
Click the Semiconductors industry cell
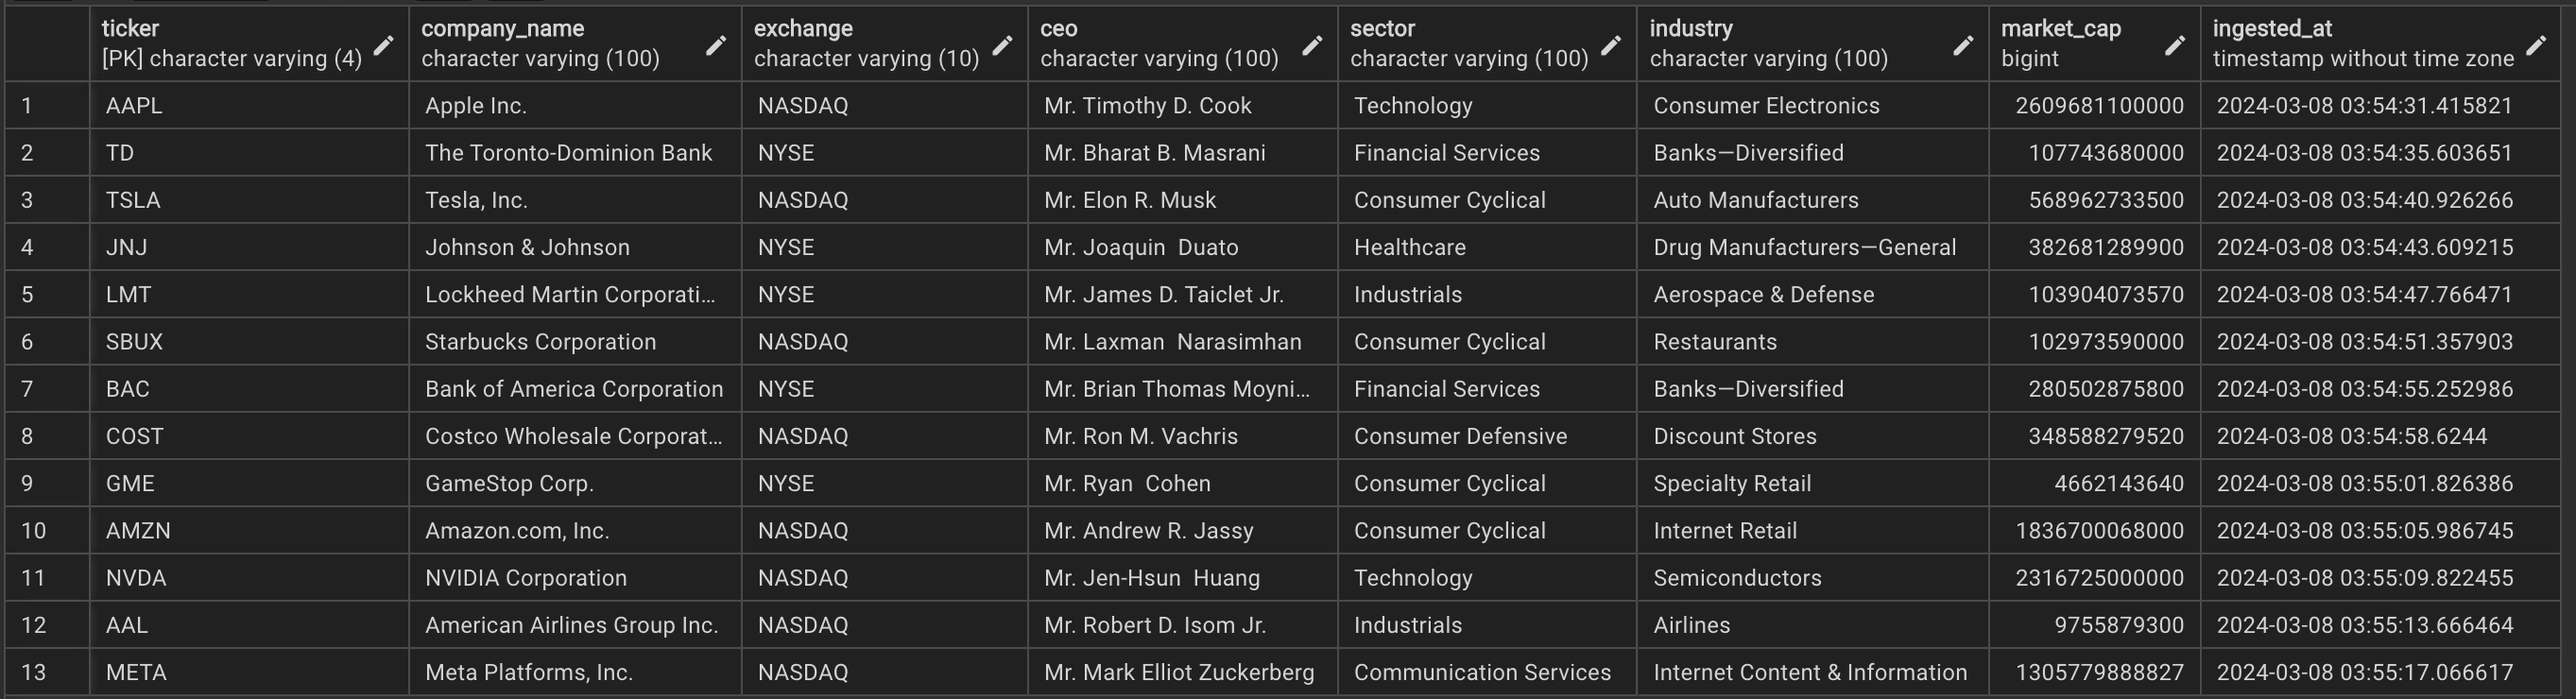(1813, 578)
